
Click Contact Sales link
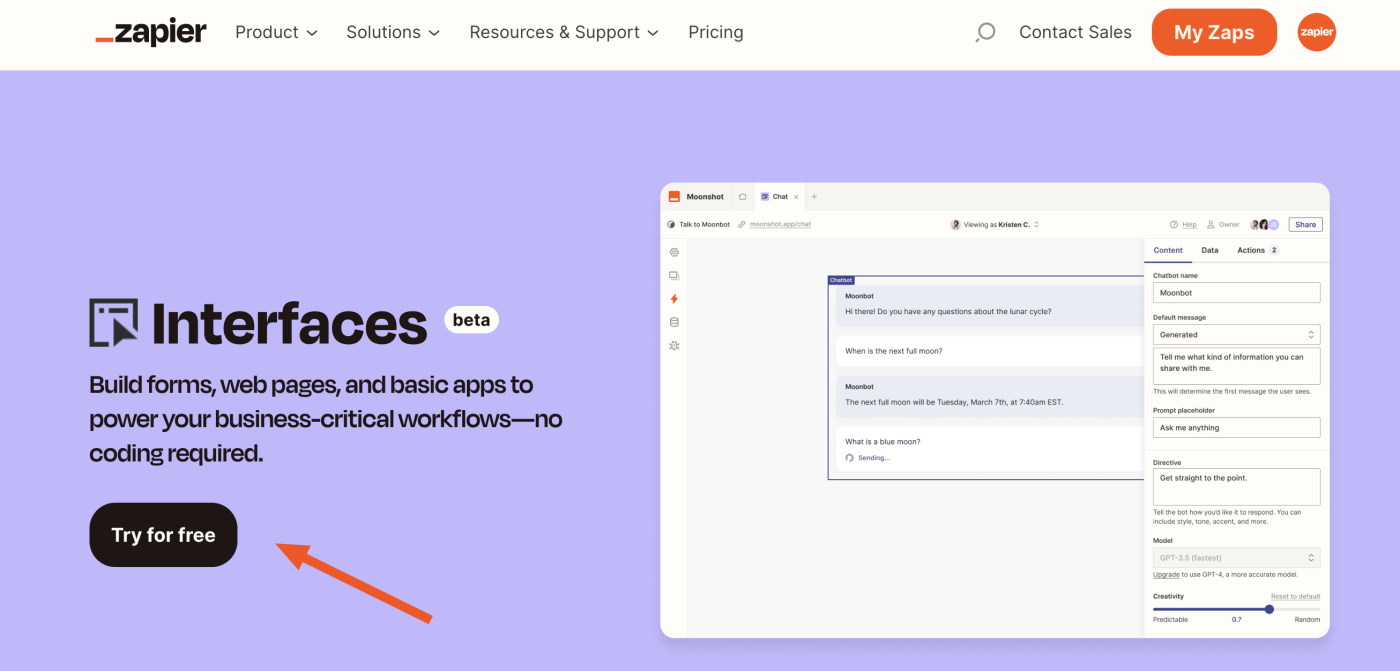coord(1075,32)
